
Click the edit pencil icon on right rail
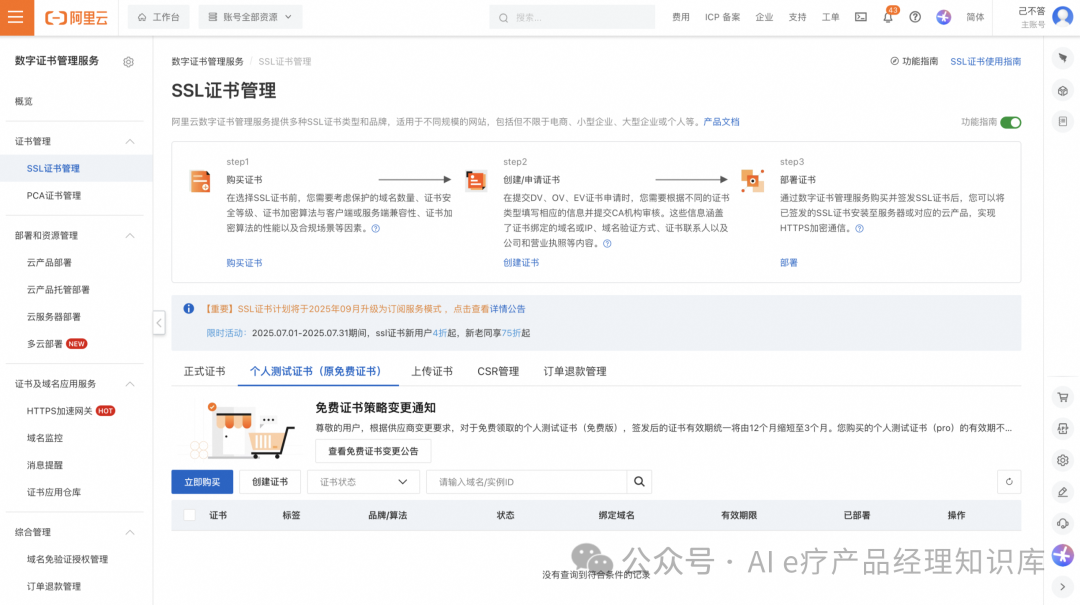[1063, 492]
